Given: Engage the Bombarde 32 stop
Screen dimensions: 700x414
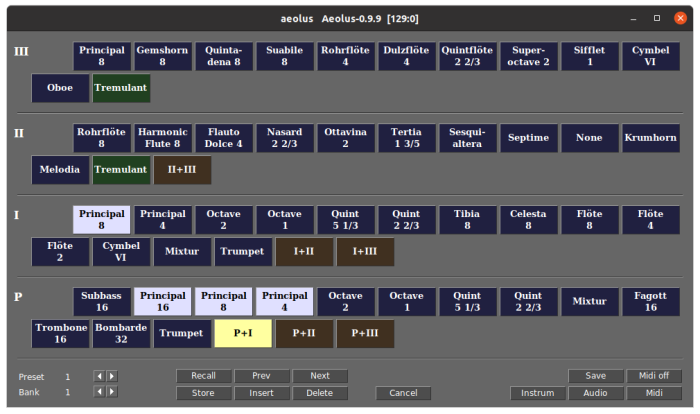Looking at the screenshot, I should (x=121, y=333).
